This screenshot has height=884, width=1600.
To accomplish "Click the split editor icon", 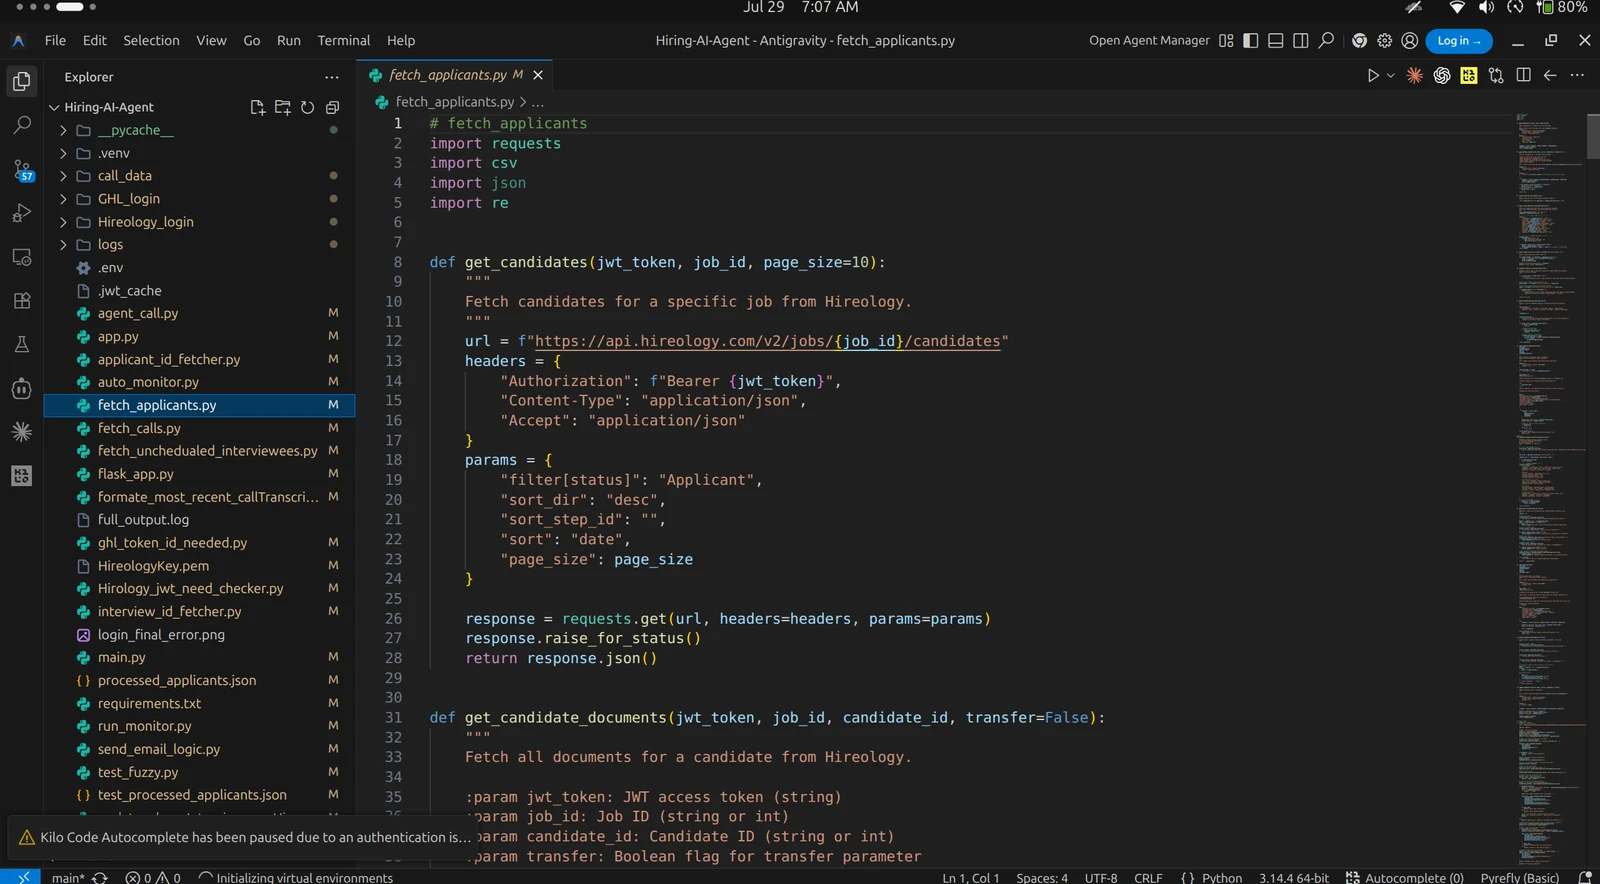I will click(x=1523, y=75).
